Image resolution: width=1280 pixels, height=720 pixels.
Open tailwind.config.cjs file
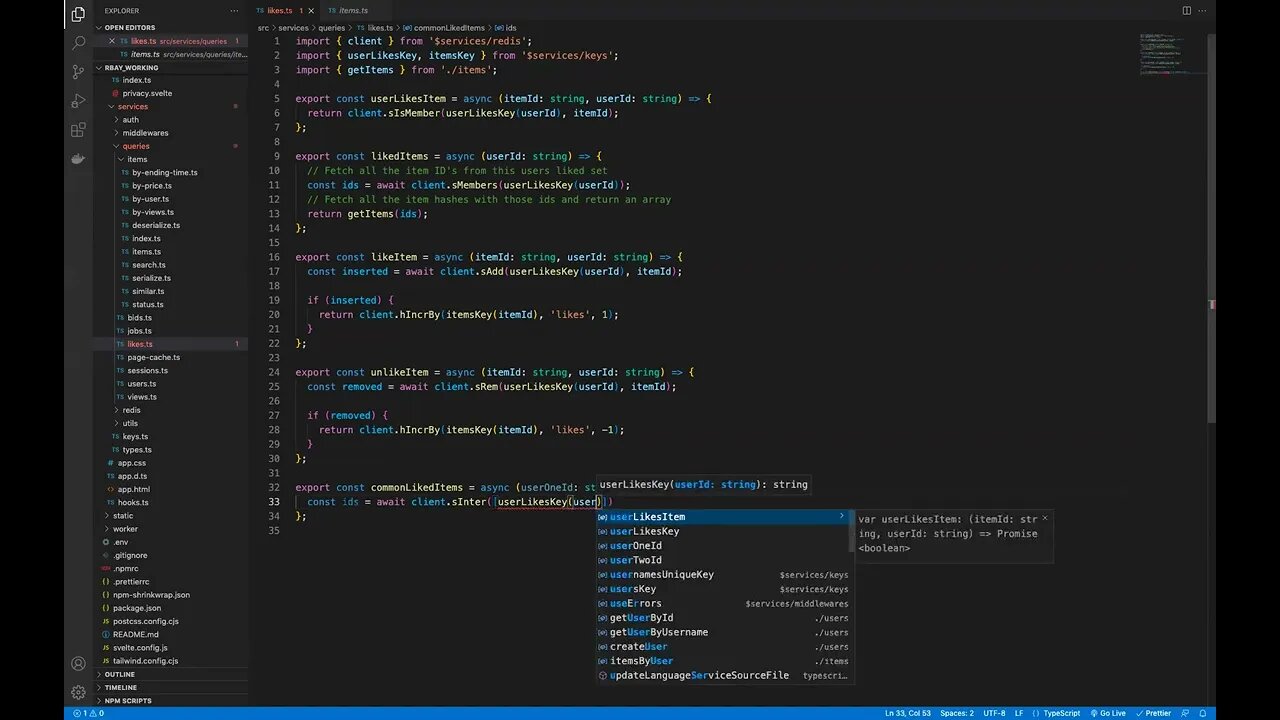[145, 661]
